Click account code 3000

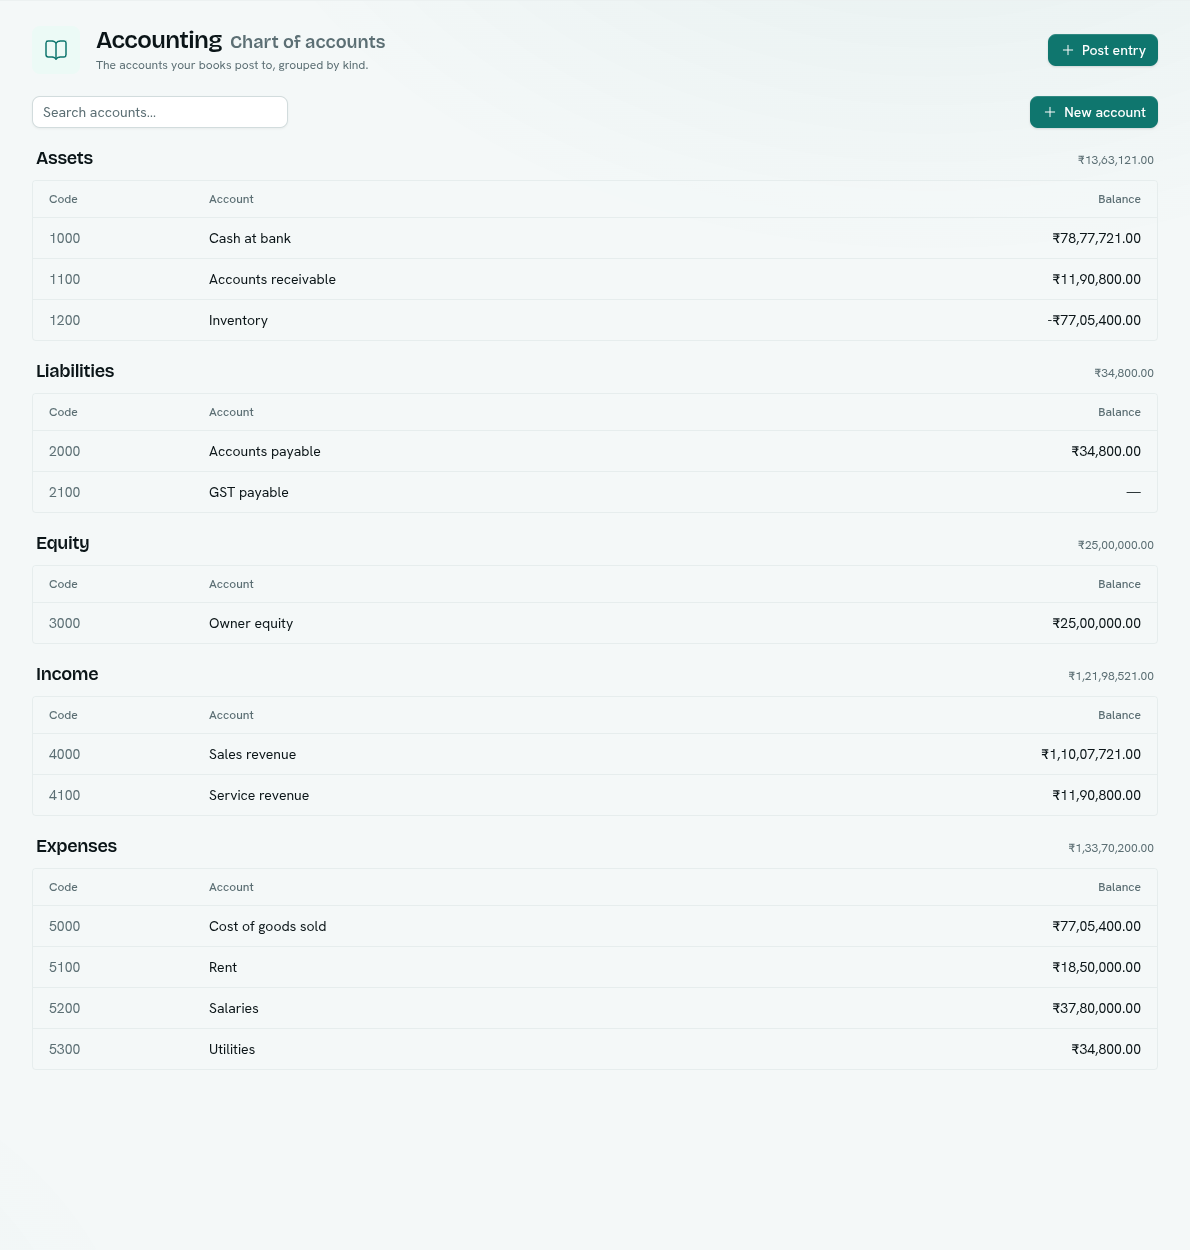pyautogui.click(x=64, y=623)
